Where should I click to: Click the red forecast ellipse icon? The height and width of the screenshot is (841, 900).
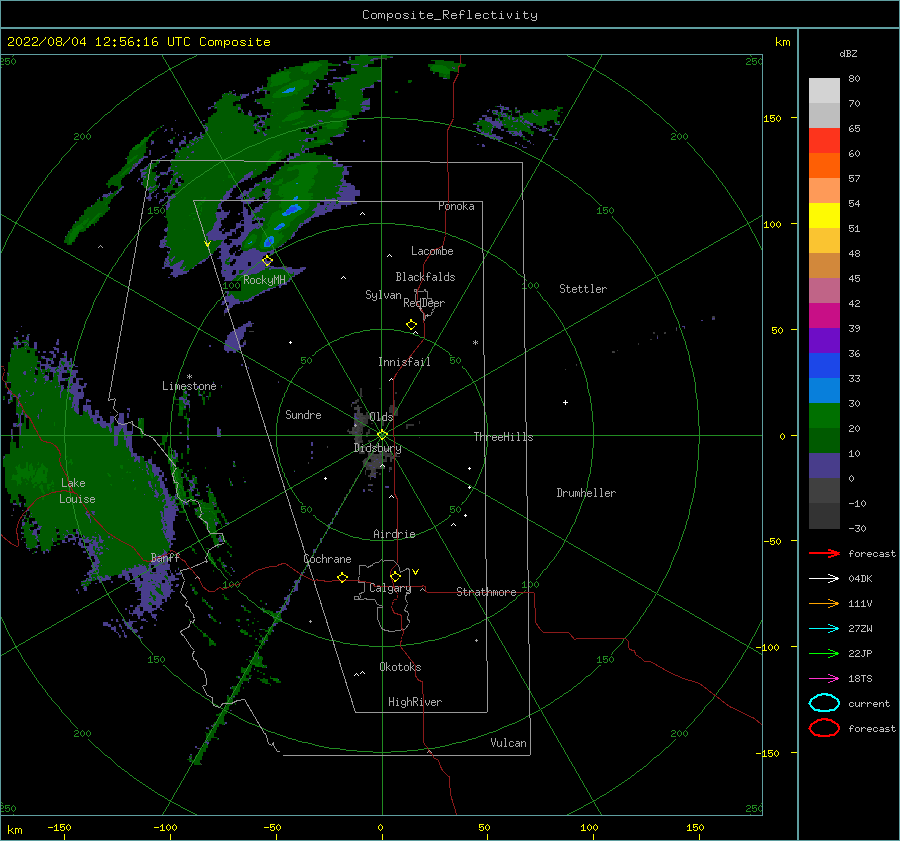(824, 728)
